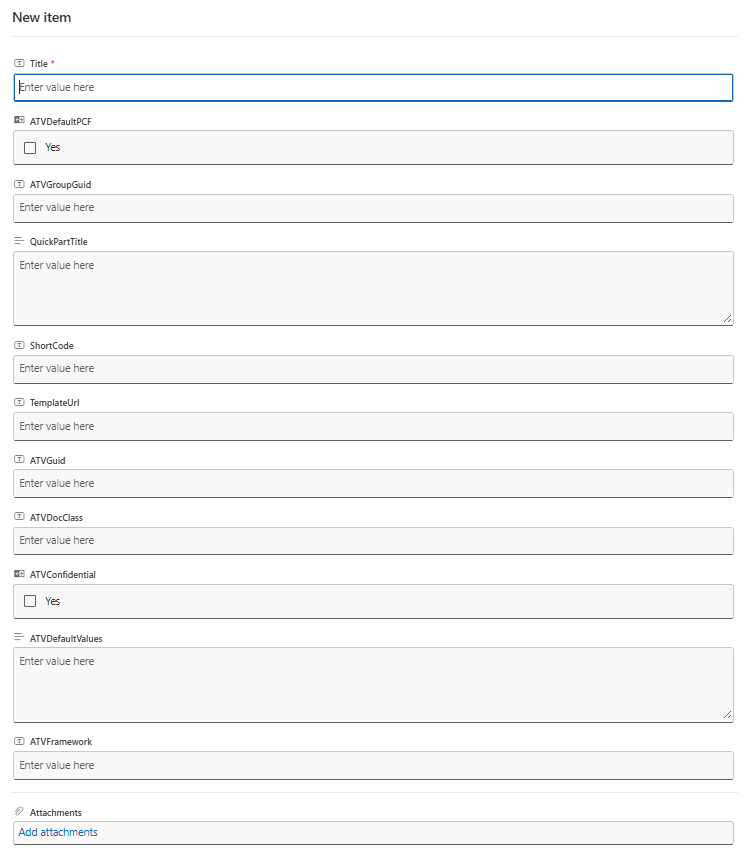Click inside the ATVDefaultValues text area
745x862 pixels.
pyautogui.click(x=373, y=685)
